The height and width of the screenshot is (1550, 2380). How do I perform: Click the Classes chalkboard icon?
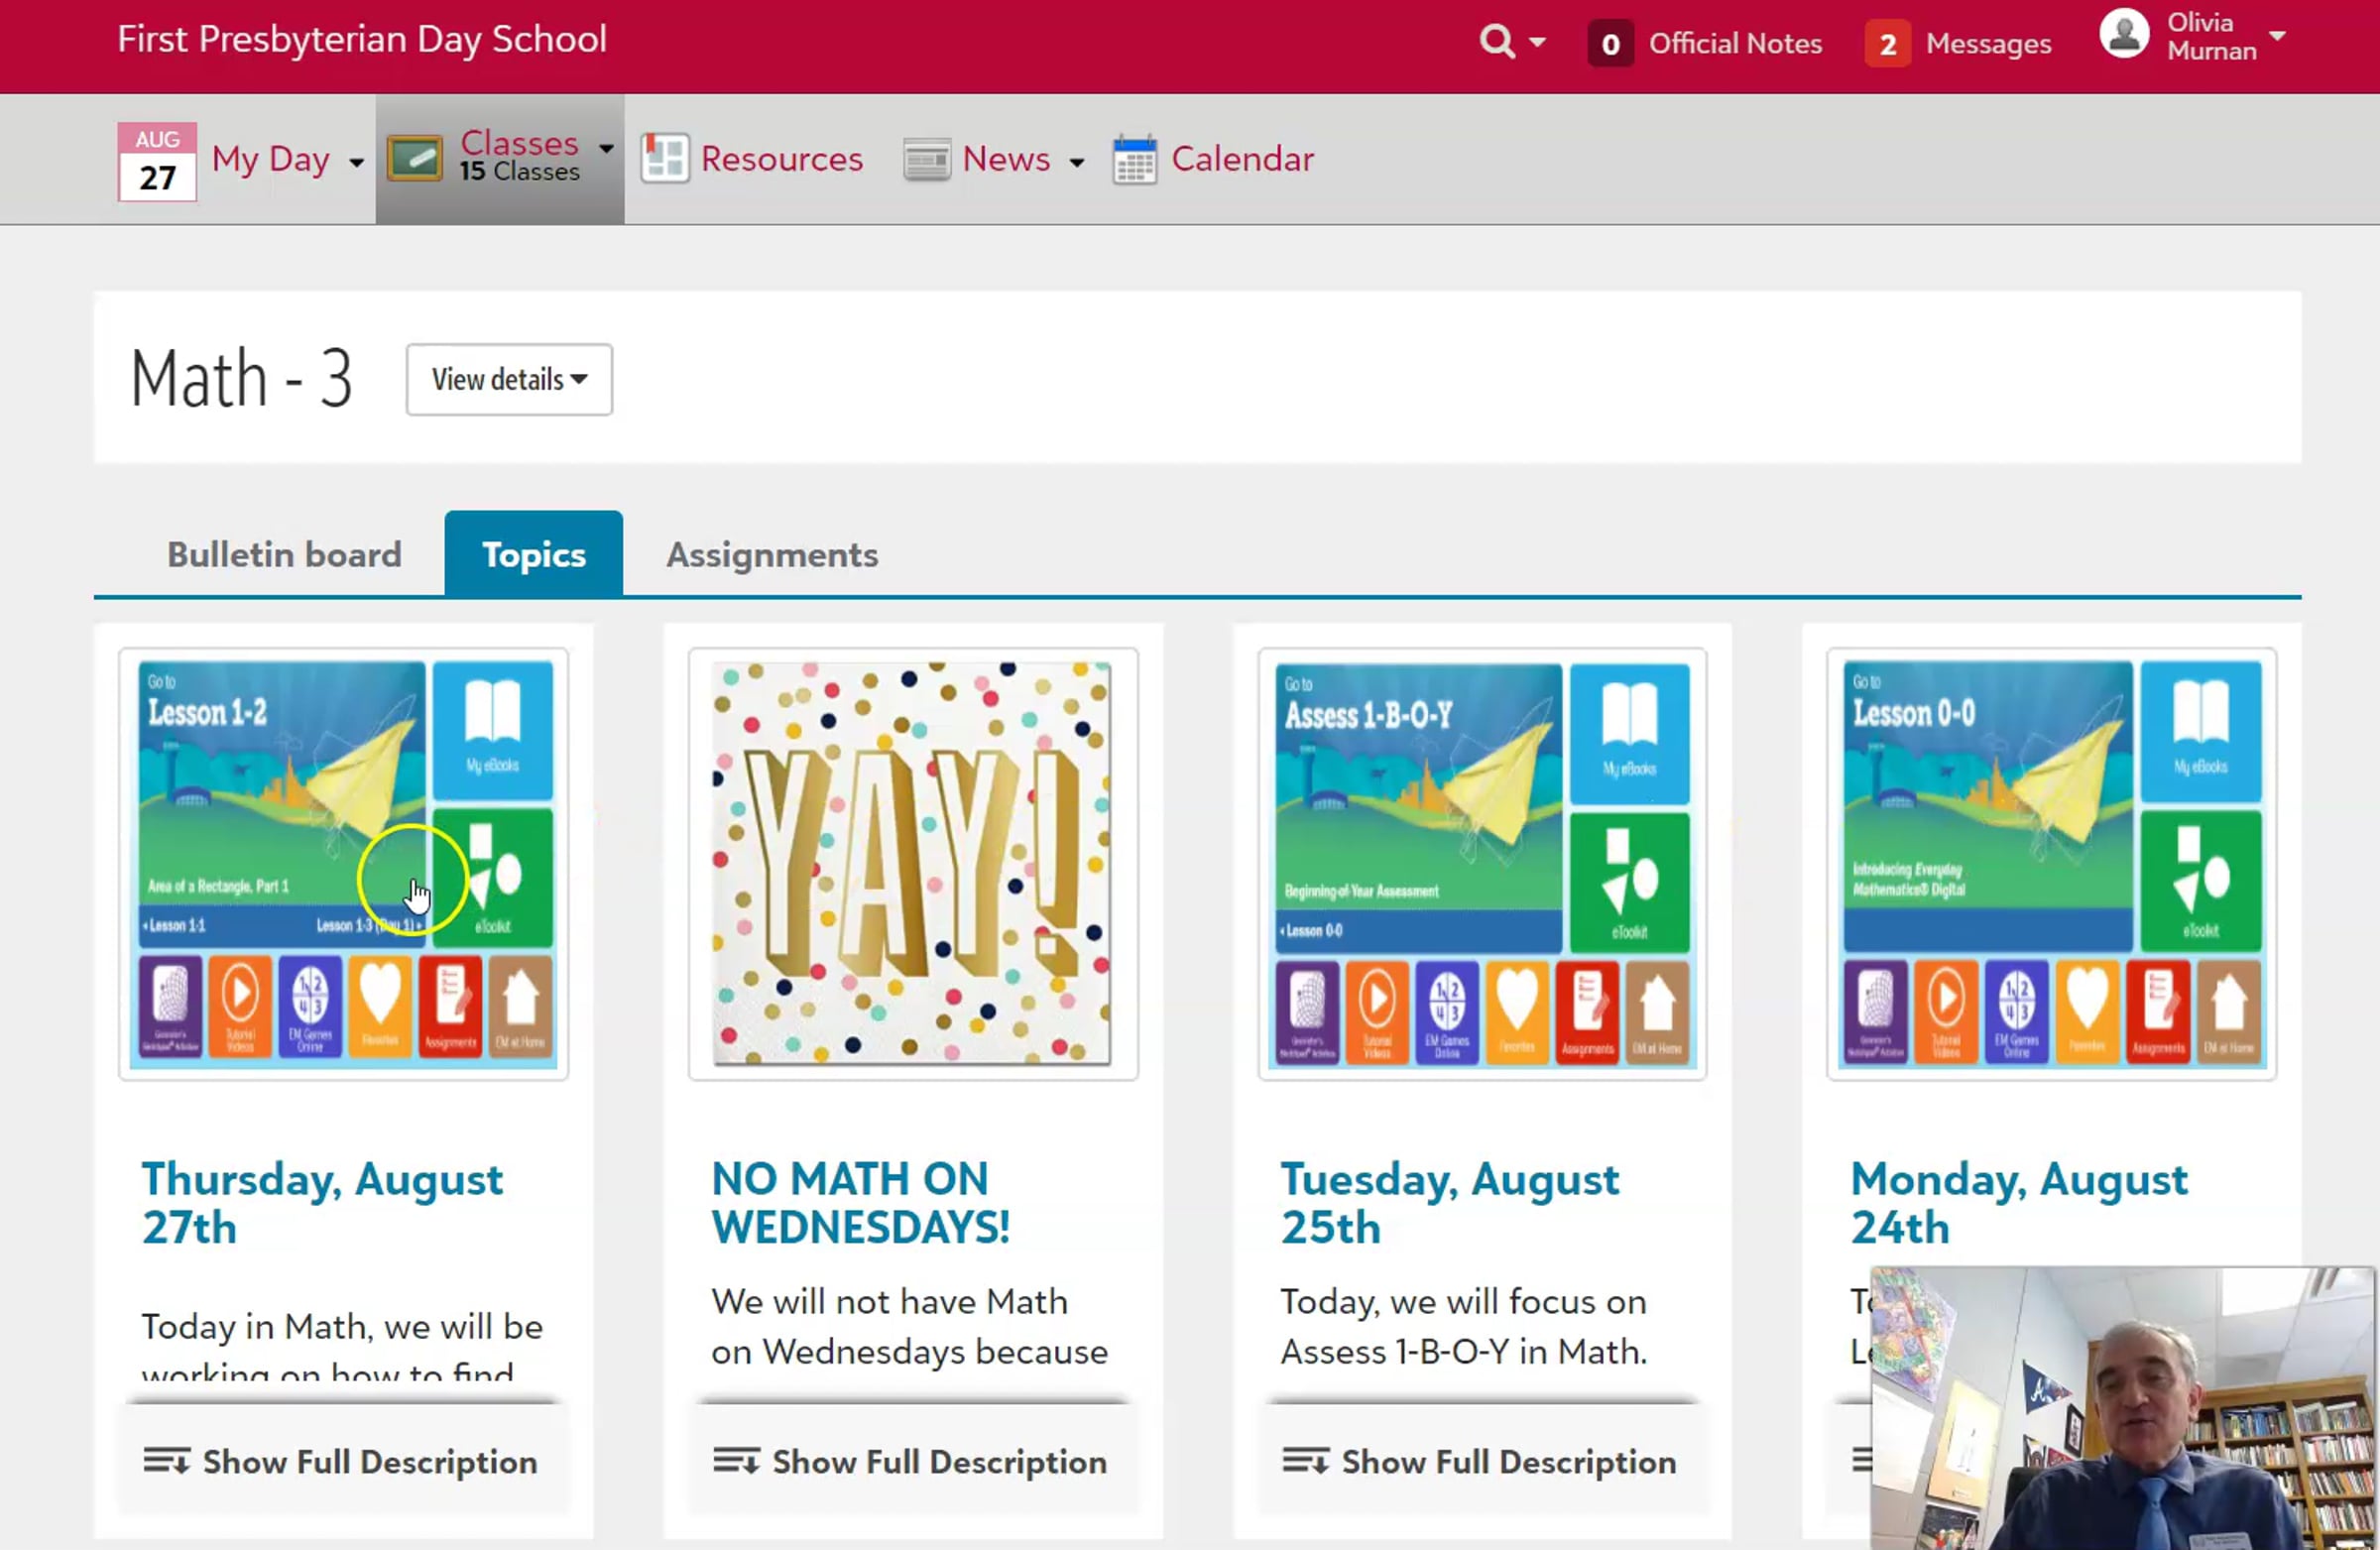tap(414, 158)
